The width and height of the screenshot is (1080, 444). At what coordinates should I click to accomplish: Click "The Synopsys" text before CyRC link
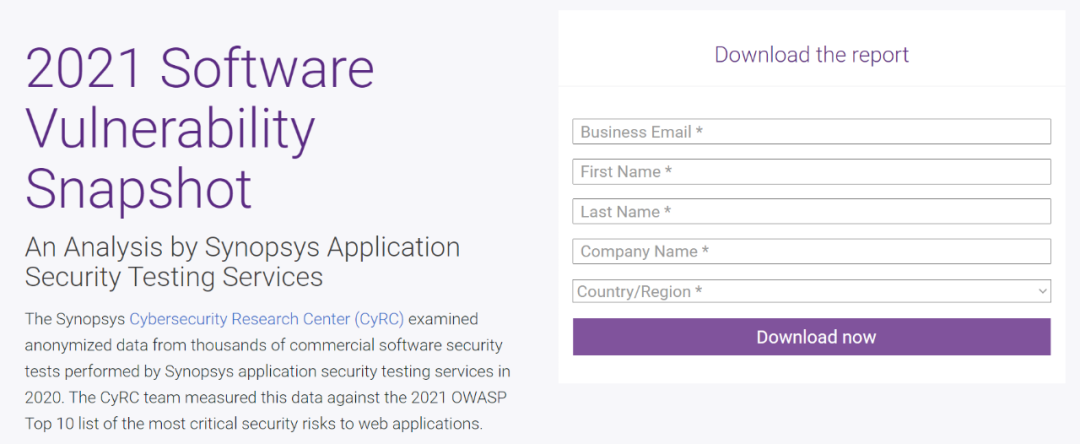pyautogui.click(x=75, y=319)
